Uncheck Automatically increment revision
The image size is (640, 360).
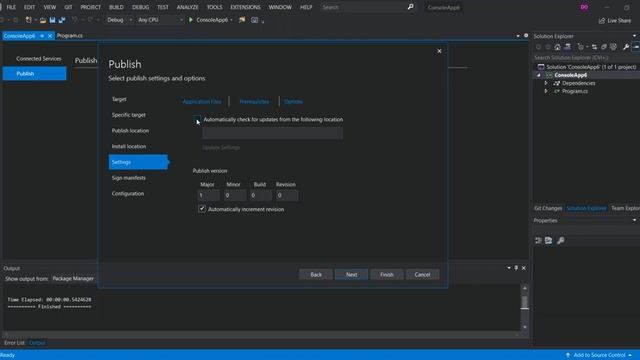click(x=202, y=209)
